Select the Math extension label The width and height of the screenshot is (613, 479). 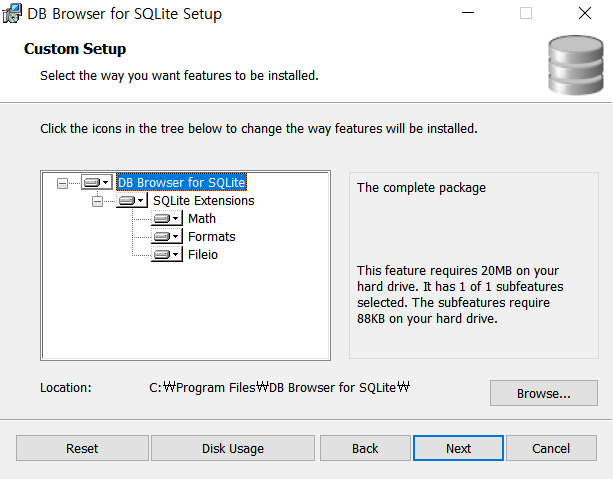[x=202, y=219]
